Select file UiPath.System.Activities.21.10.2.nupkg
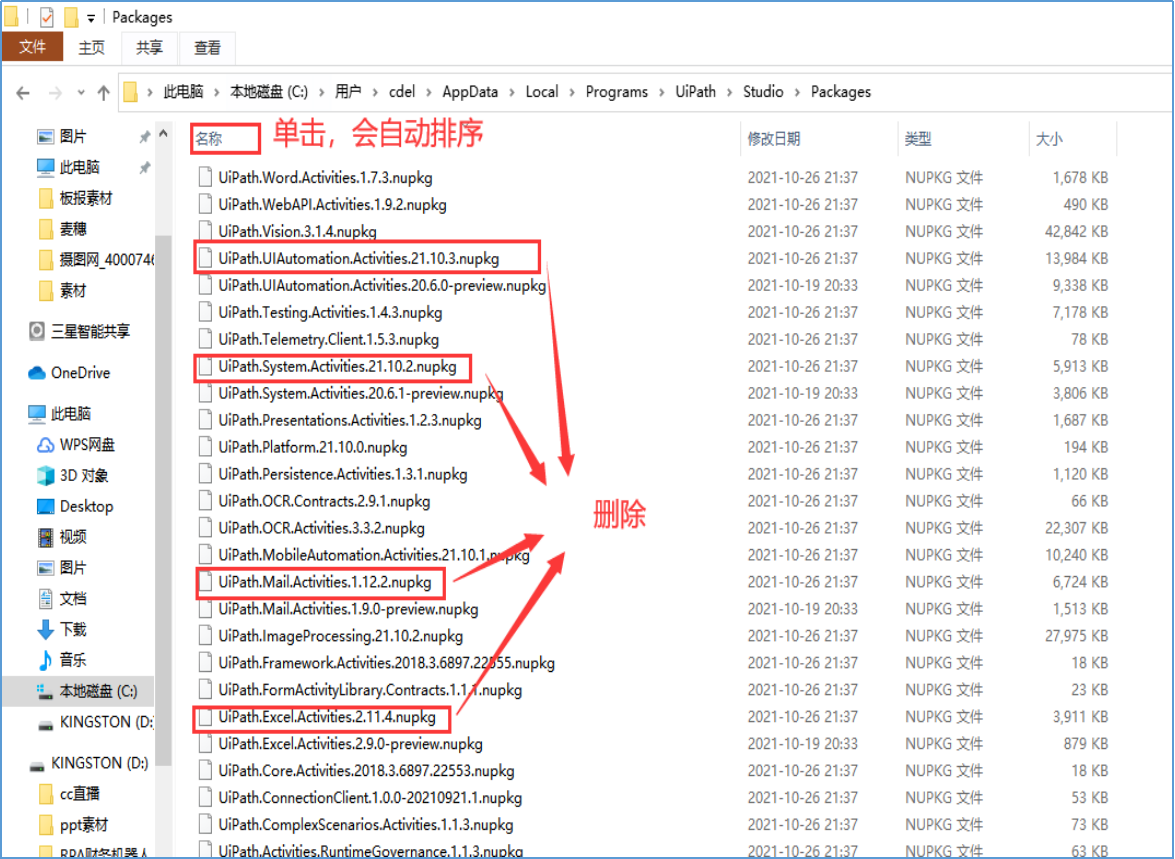 pyautogui.click(x=337, y=367)
